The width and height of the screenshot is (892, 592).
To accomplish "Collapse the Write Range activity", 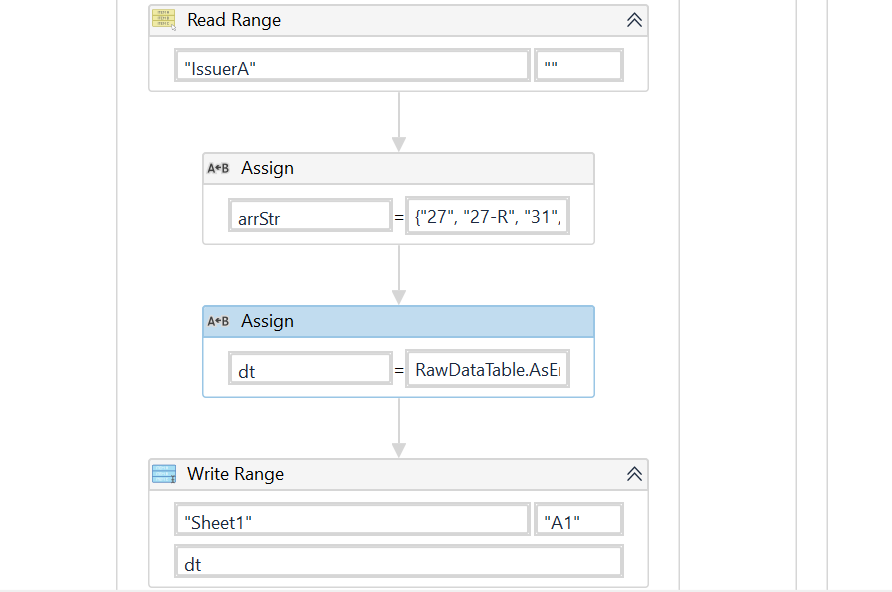I will [x=634, y=474].
